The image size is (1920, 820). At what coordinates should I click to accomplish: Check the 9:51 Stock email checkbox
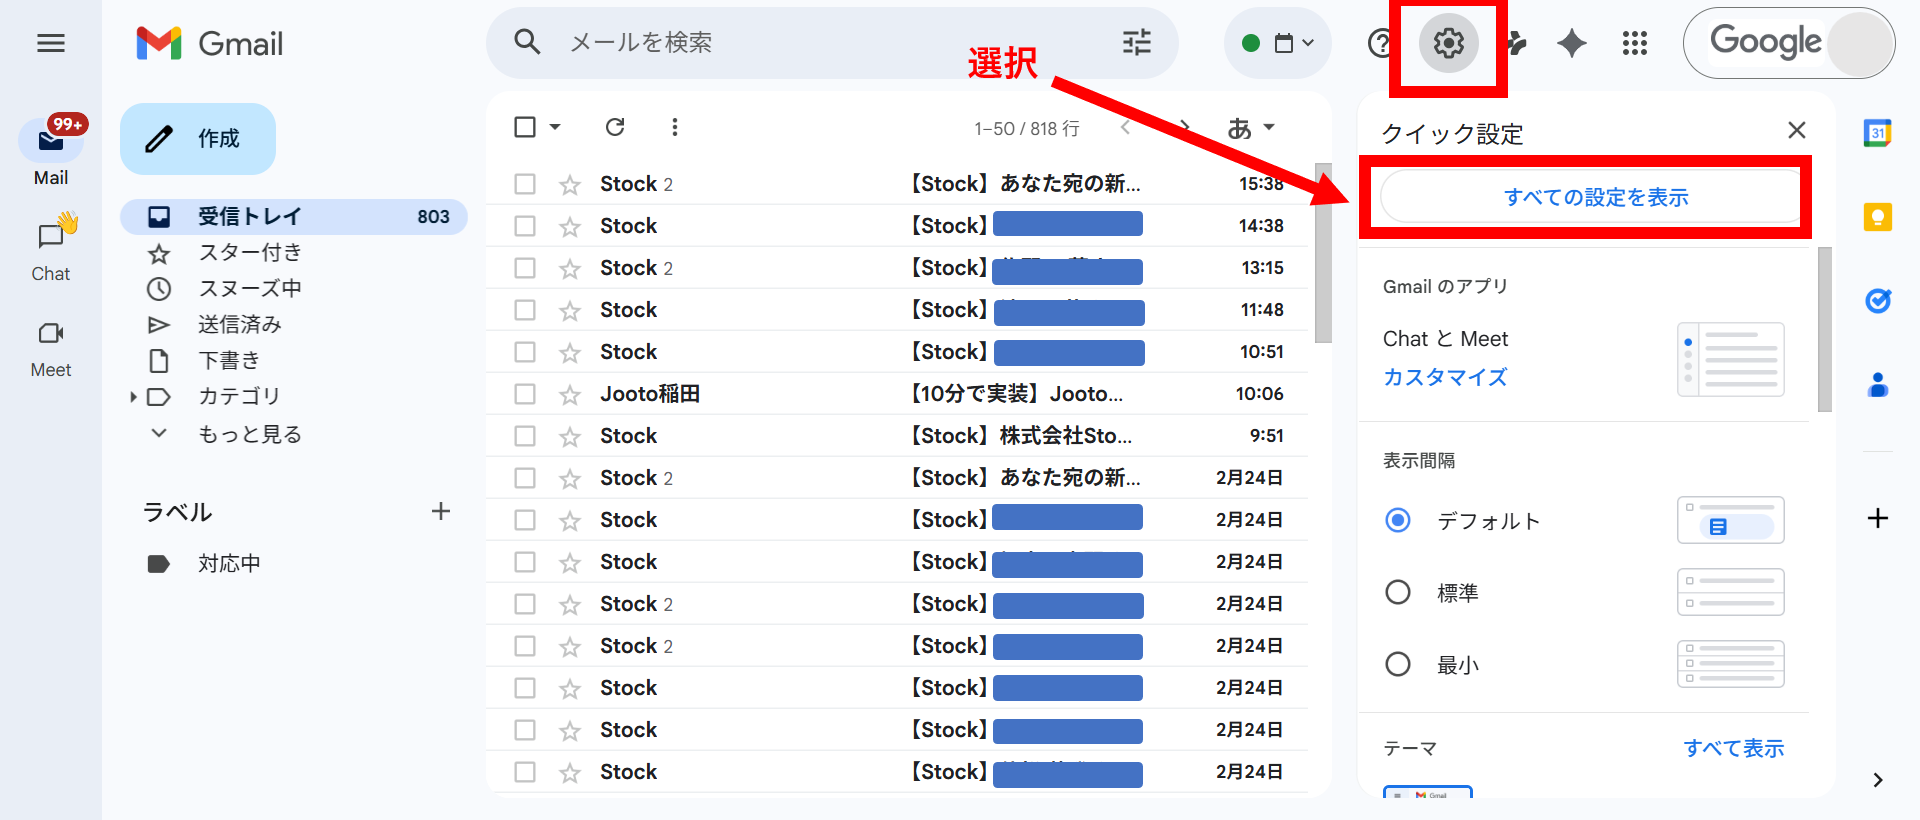pyautogui.click(x=525, y=436)
